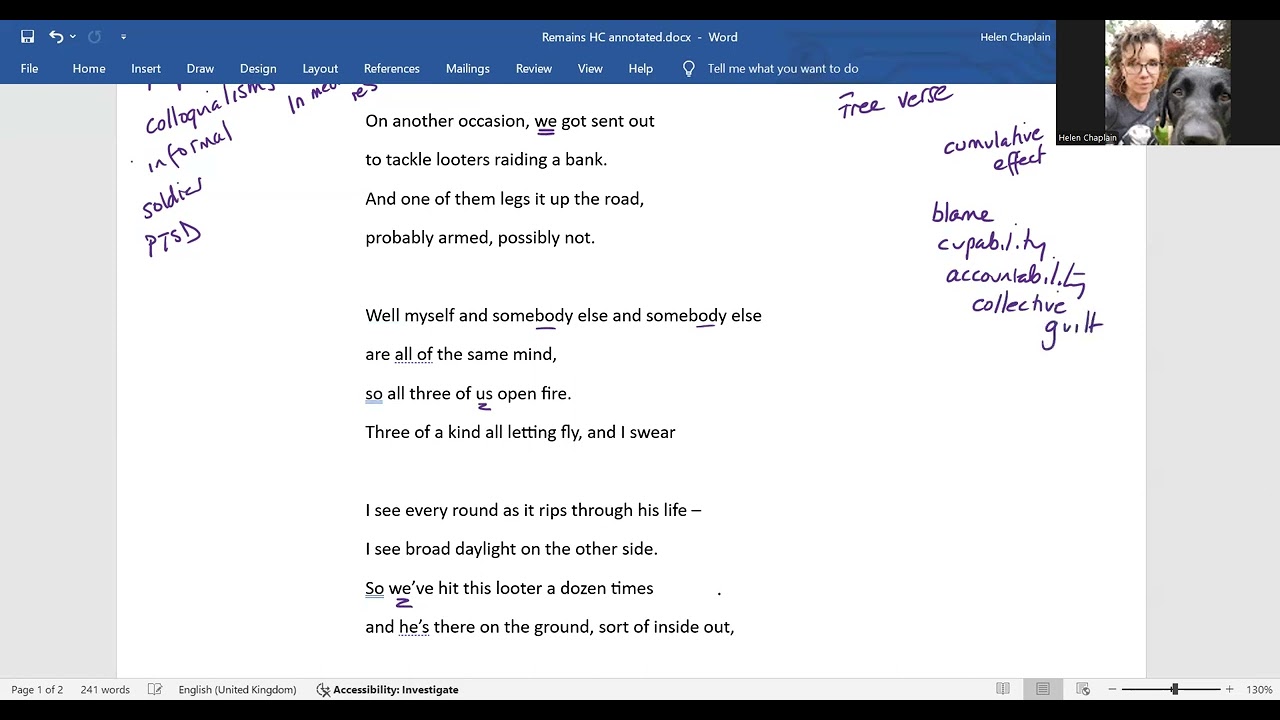This screenshot has height=720, width=1280.
Task: Click the zoom out minus button
Action: click(x=1112, y=689)
